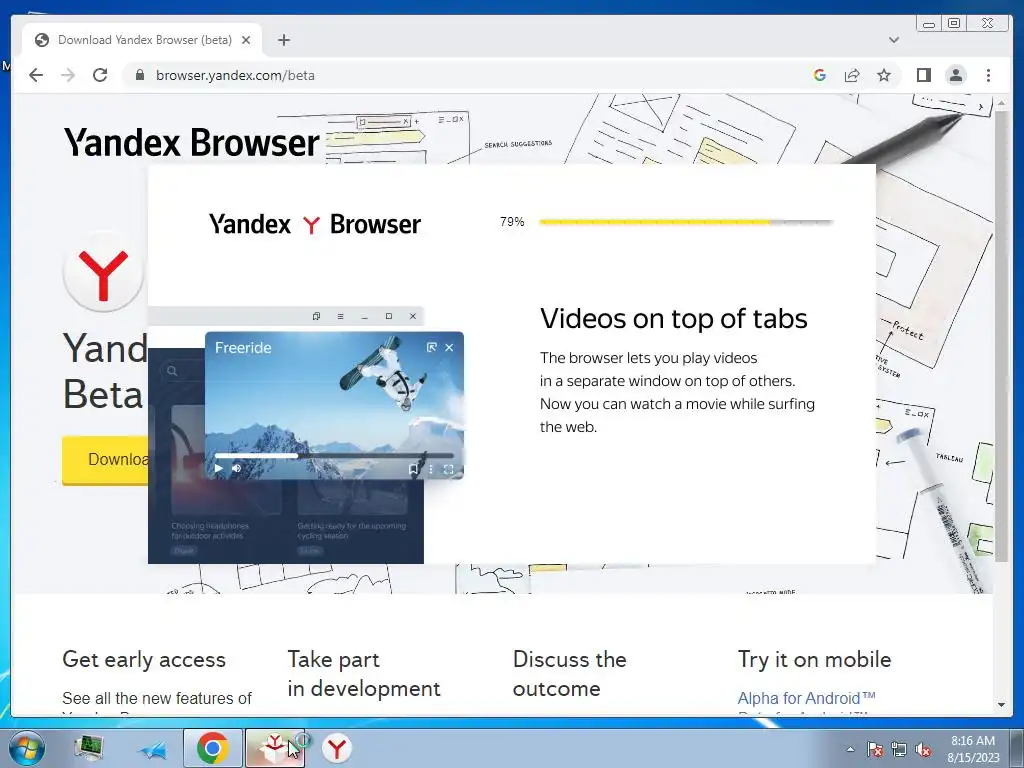Select the Download Yandex Browser (beta) tab
The image size is (1024, 768).
tap(142, 40)
